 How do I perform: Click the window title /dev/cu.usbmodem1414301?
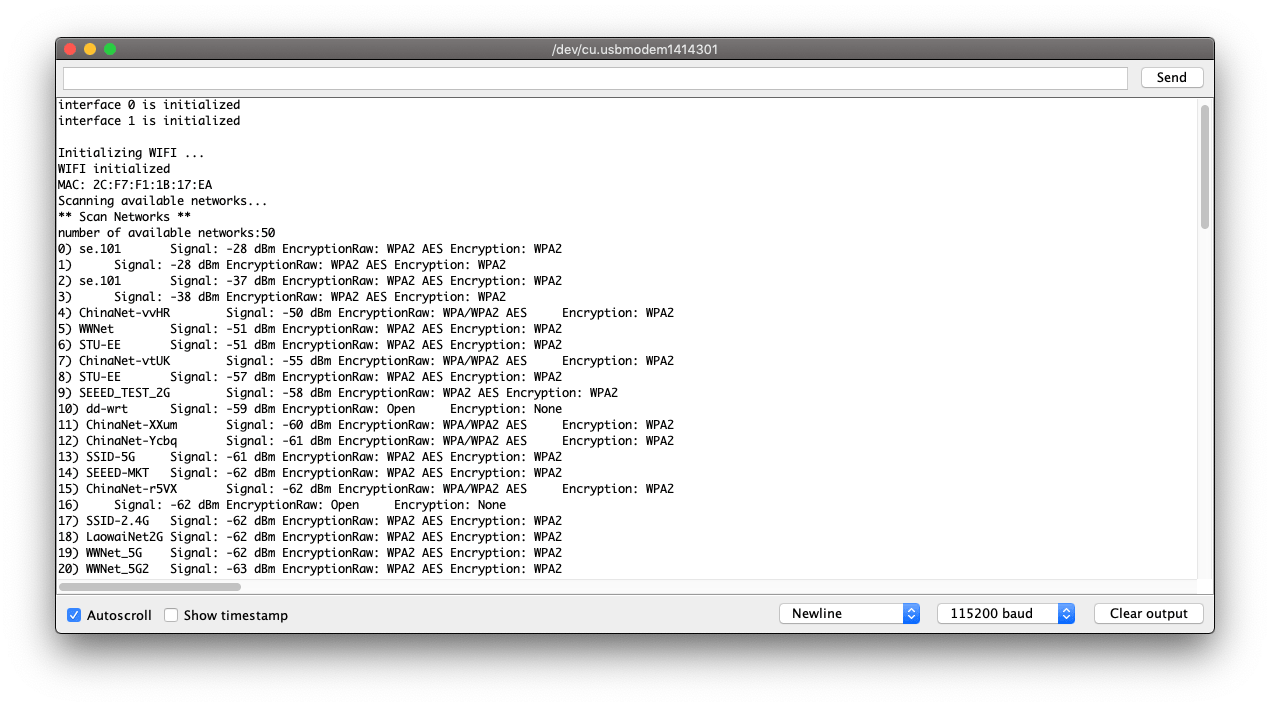[635, 49]
